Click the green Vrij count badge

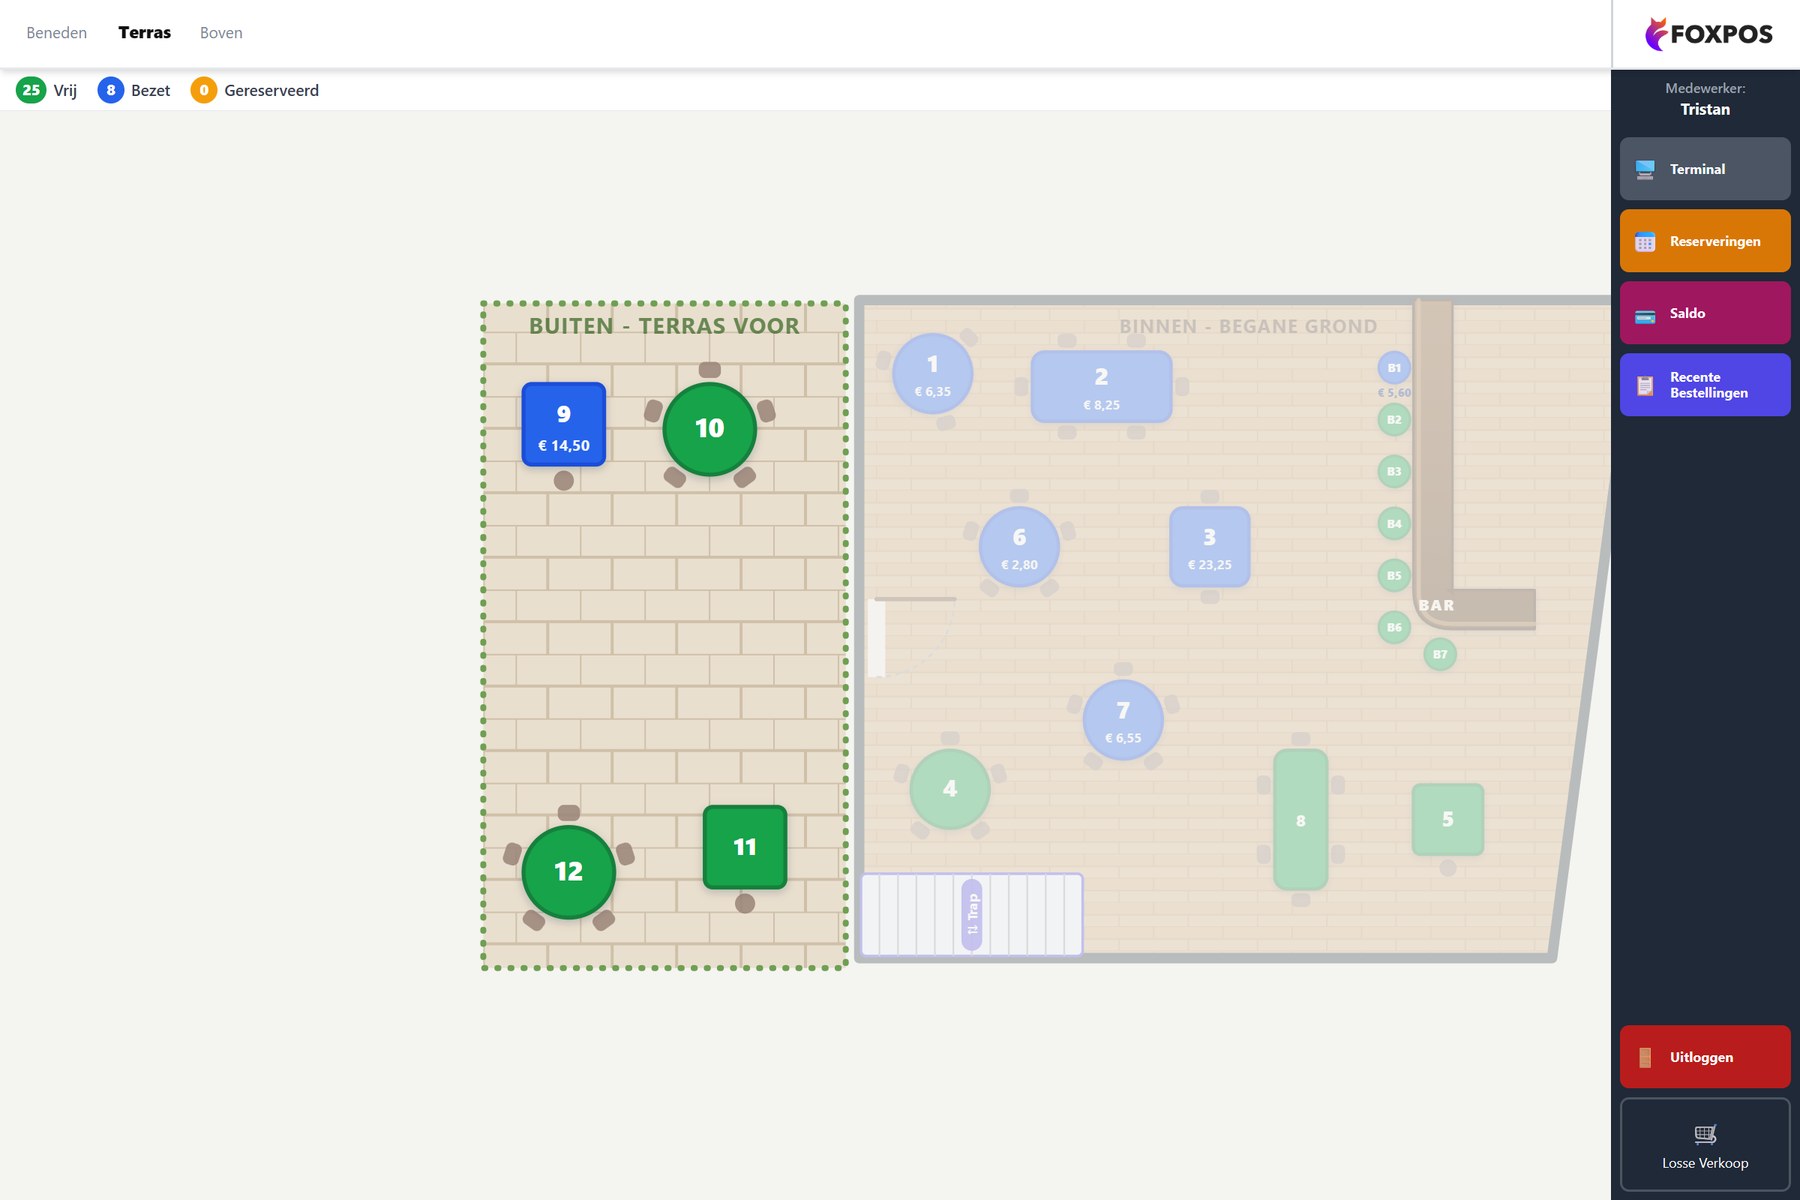click(x=31, y=90)
